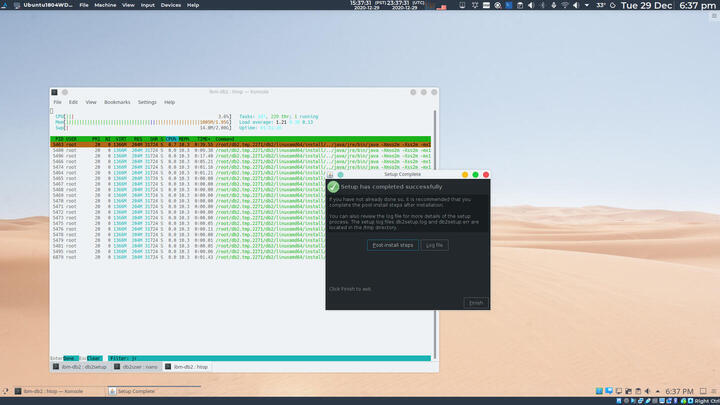Click bluetooth icon in top menu bar
This screenshot has width=720, height=405.
(542, 6)
